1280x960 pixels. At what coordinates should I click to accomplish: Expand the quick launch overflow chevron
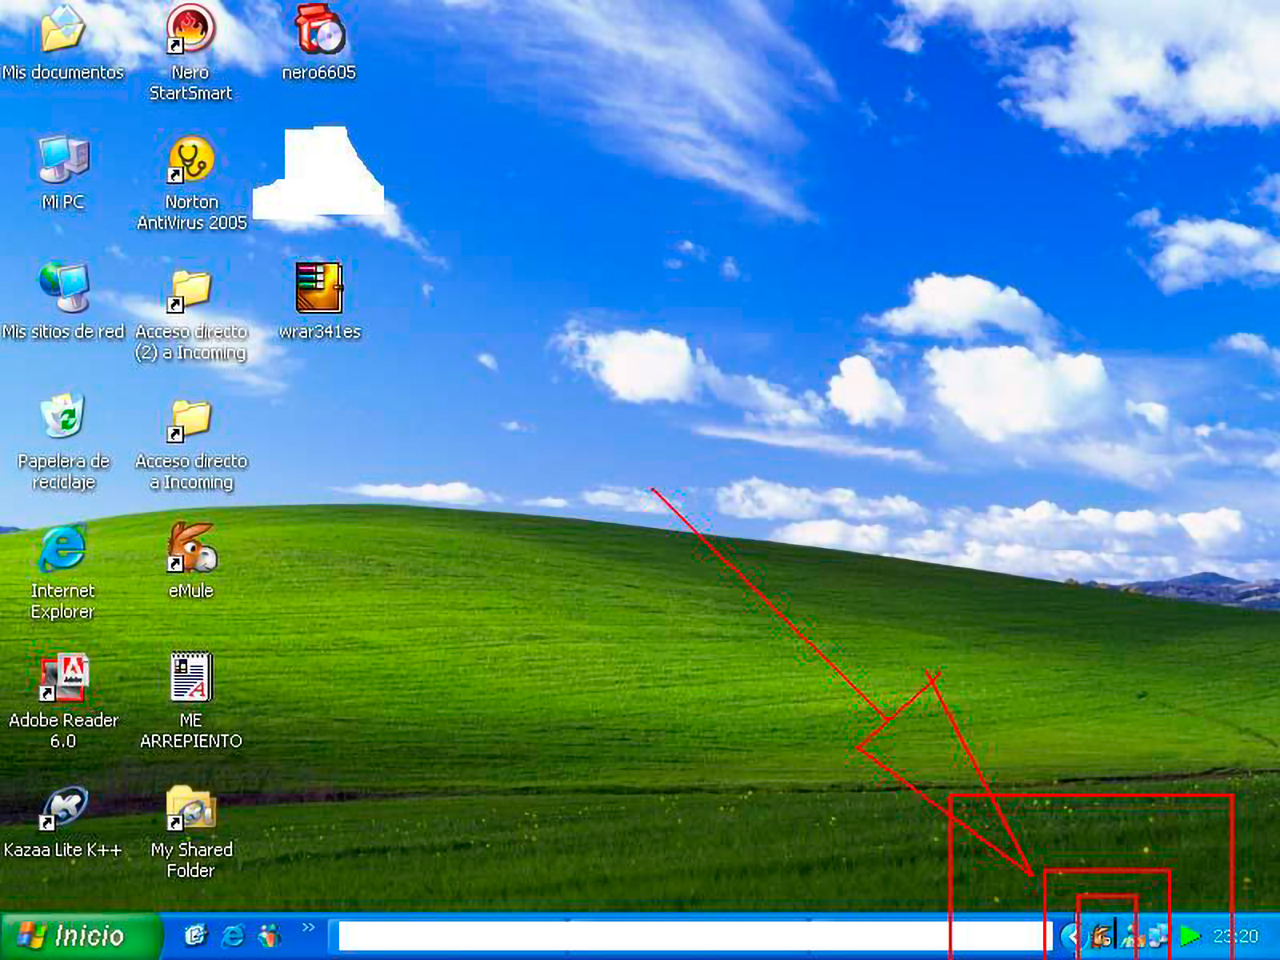click(x=308, y=929)
